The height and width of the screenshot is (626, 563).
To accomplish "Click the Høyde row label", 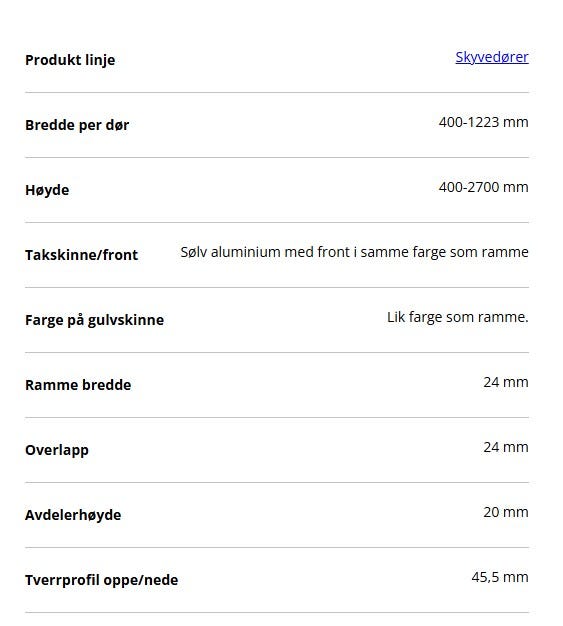I will 47,190.
